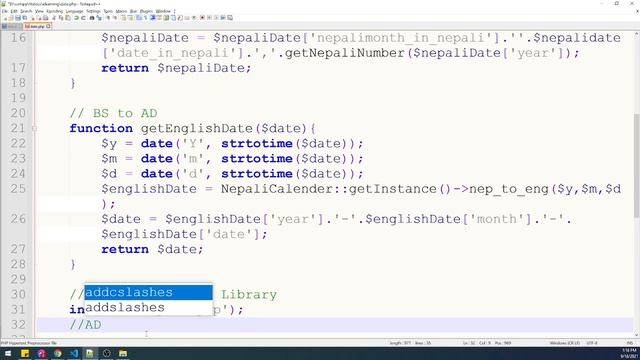Click the Copy toolbar icon
Image resolution: width=640 pixels, height=360 pixels.
click(x=61, y=18)
